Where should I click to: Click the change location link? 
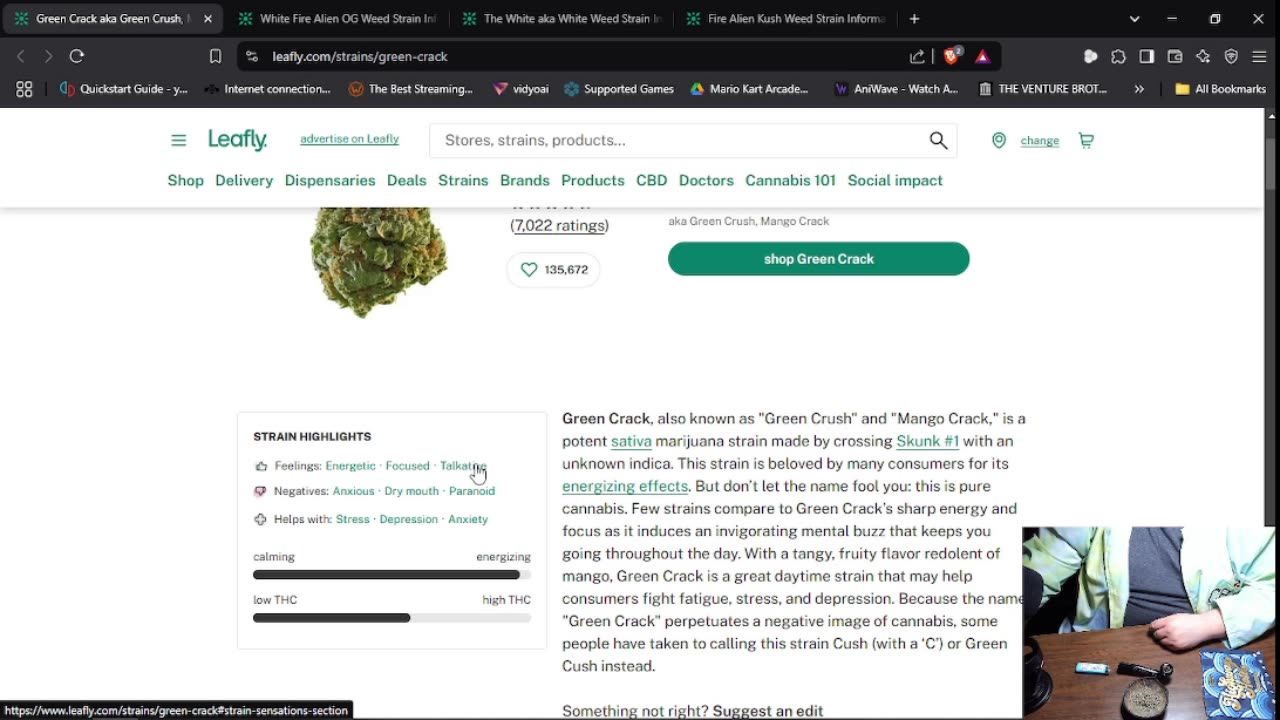click(x=1039, y=141)
